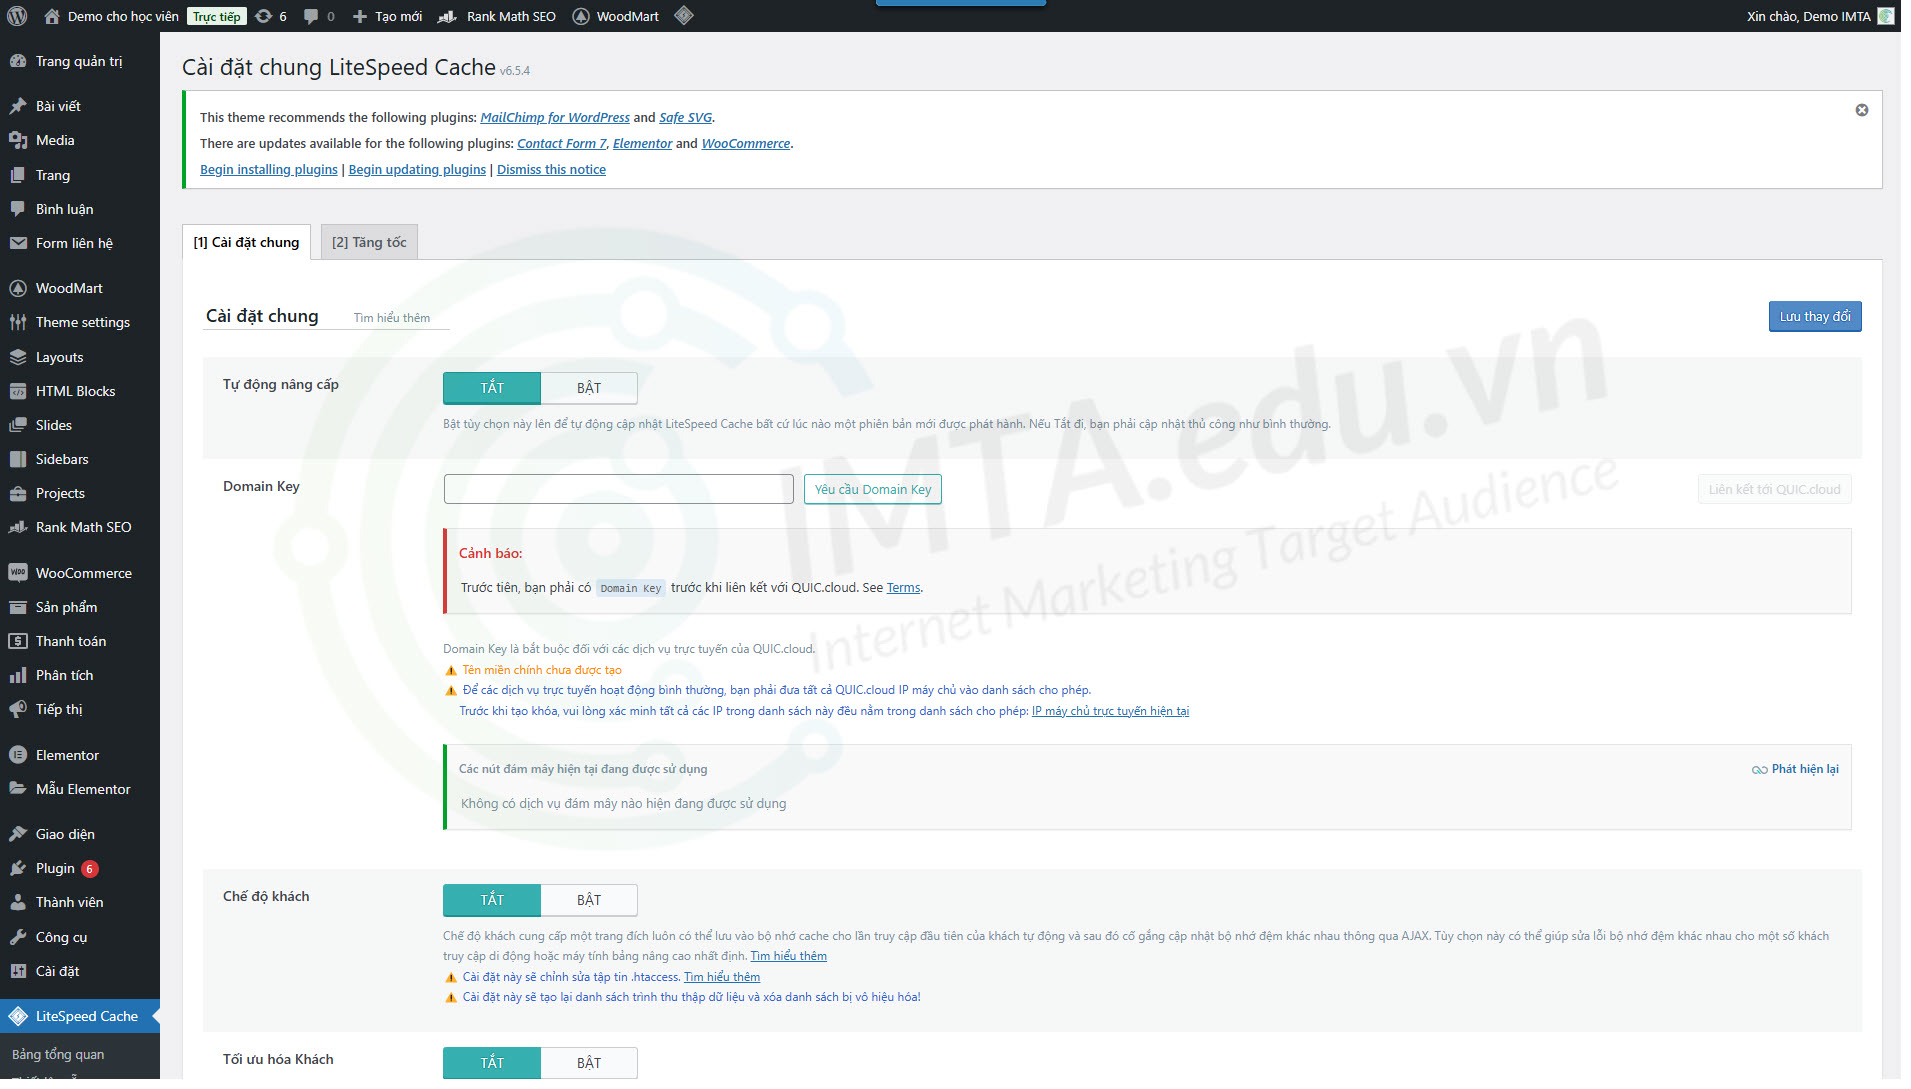Open IP máy chủ trực tuyến hiện tại link
1911x1089 pixels.
point(1110,711)
